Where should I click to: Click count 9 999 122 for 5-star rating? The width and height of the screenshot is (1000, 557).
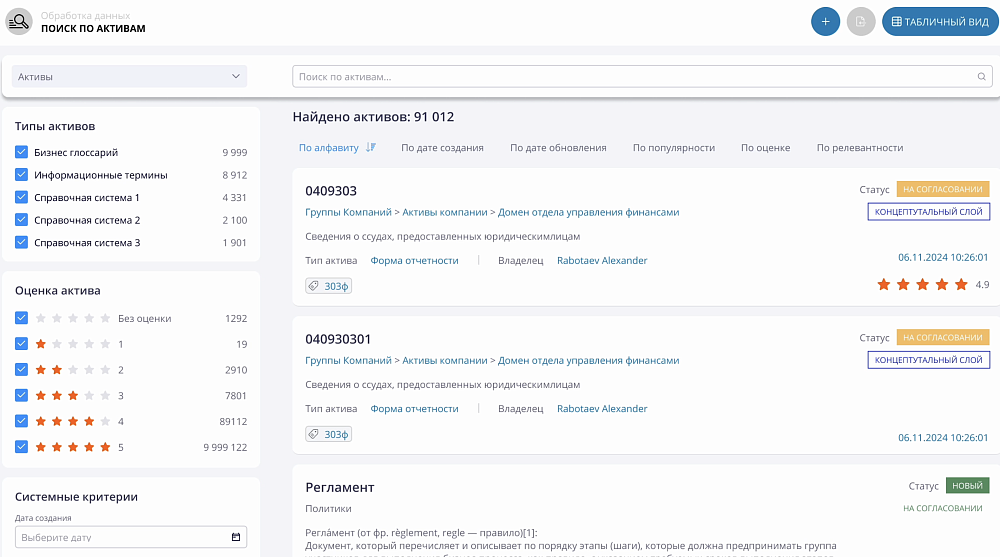point(225,447)
